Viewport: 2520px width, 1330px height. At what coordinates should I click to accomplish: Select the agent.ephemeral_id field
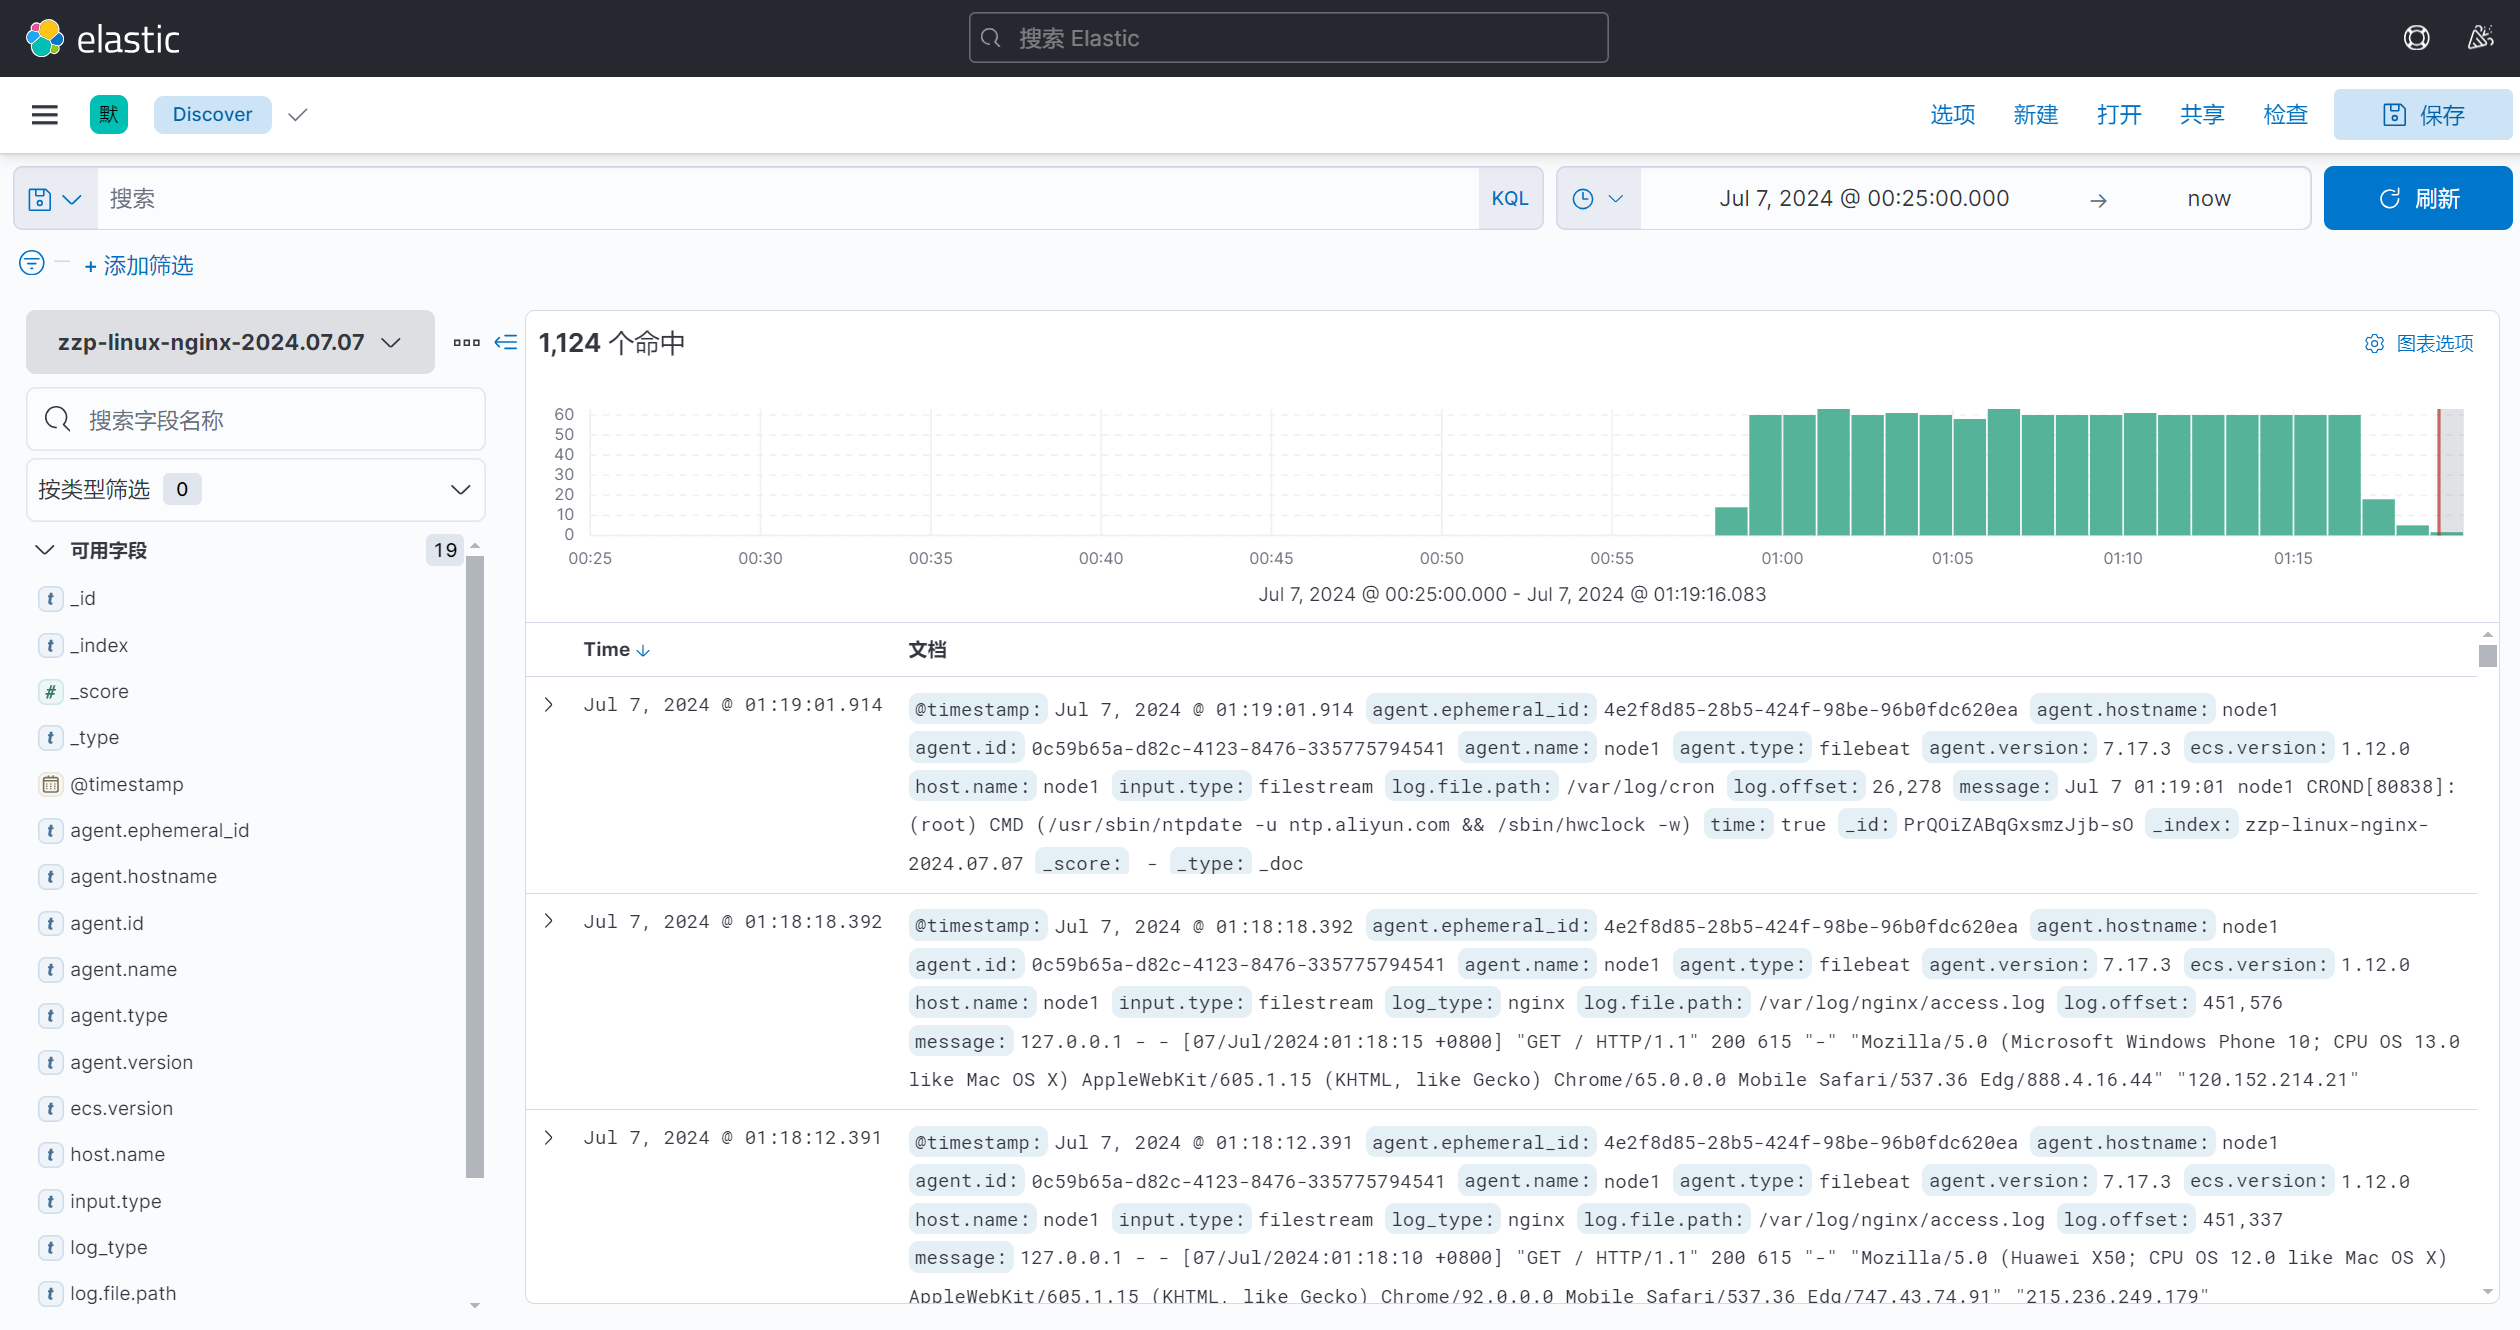[x=160, y=830]
